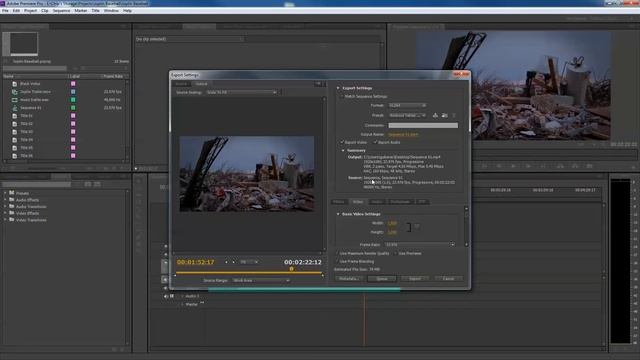Viewport: 640px width, 360px height.
Task: Open the File menu
Action: (x=5, y=11)
